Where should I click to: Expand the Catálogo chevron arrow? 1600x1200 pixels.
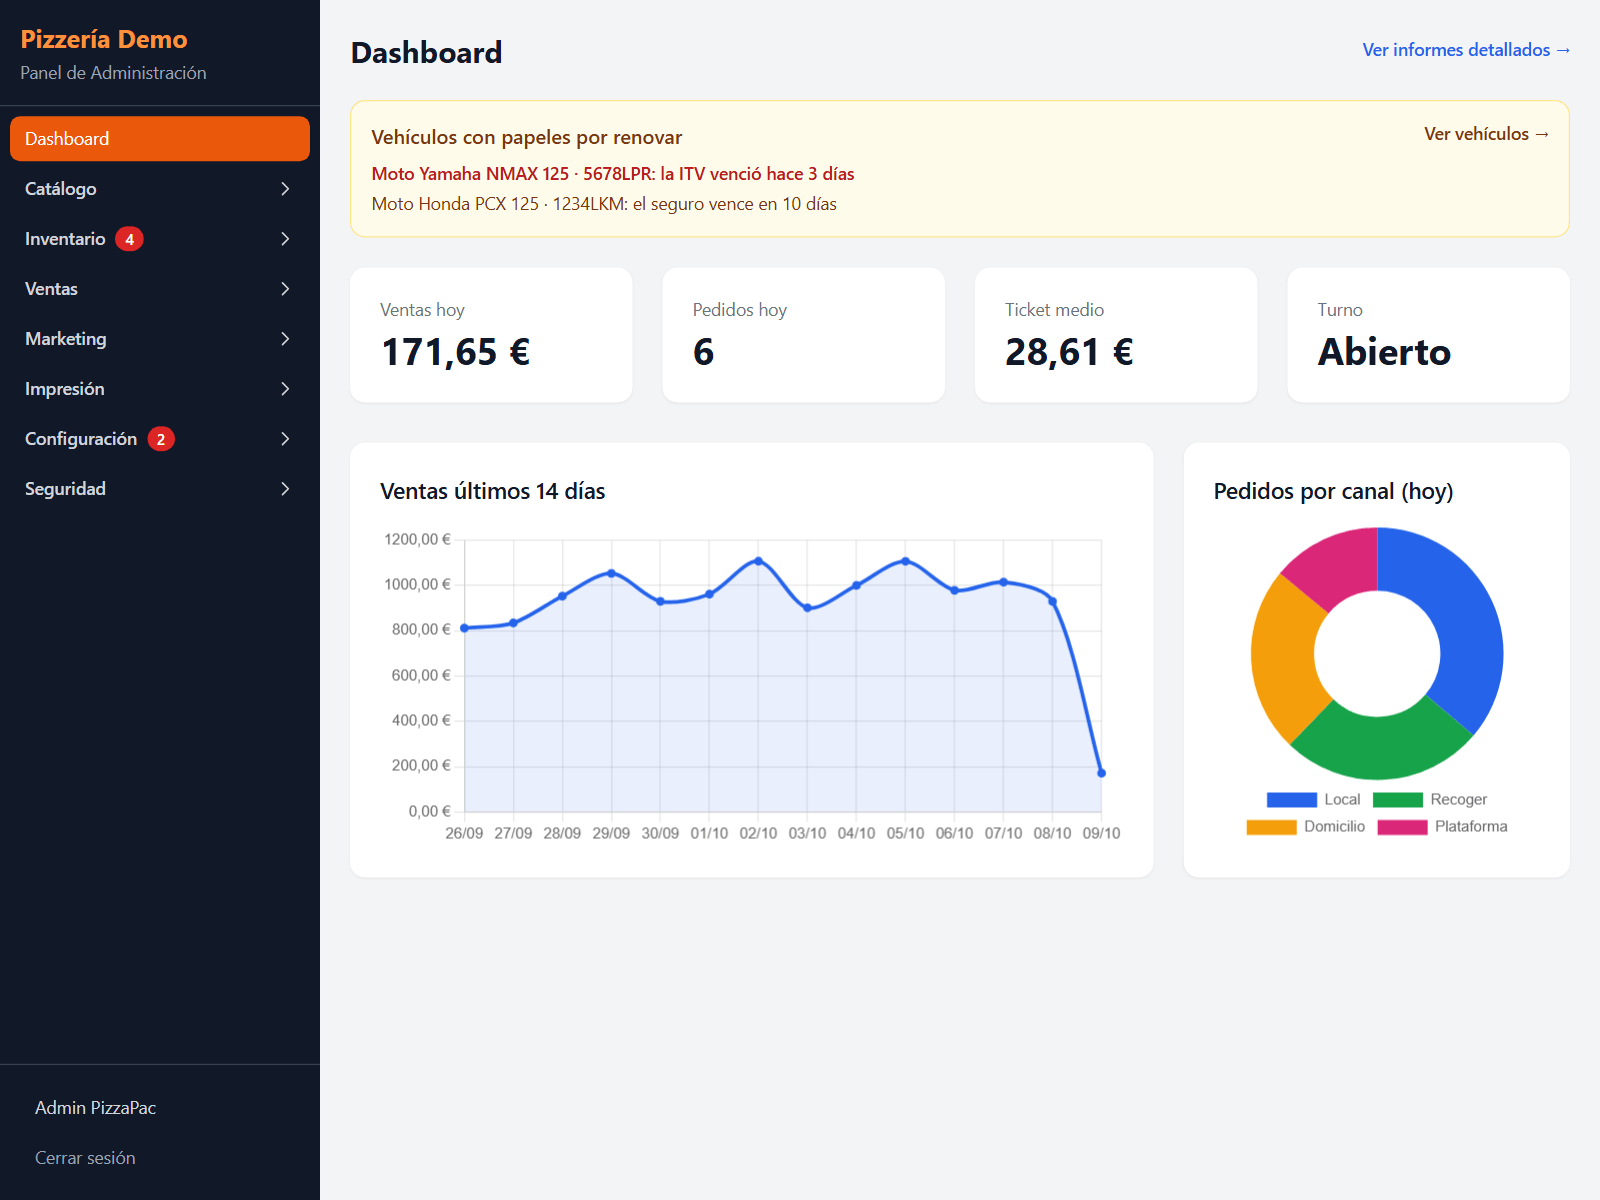(x=285, y=189)
